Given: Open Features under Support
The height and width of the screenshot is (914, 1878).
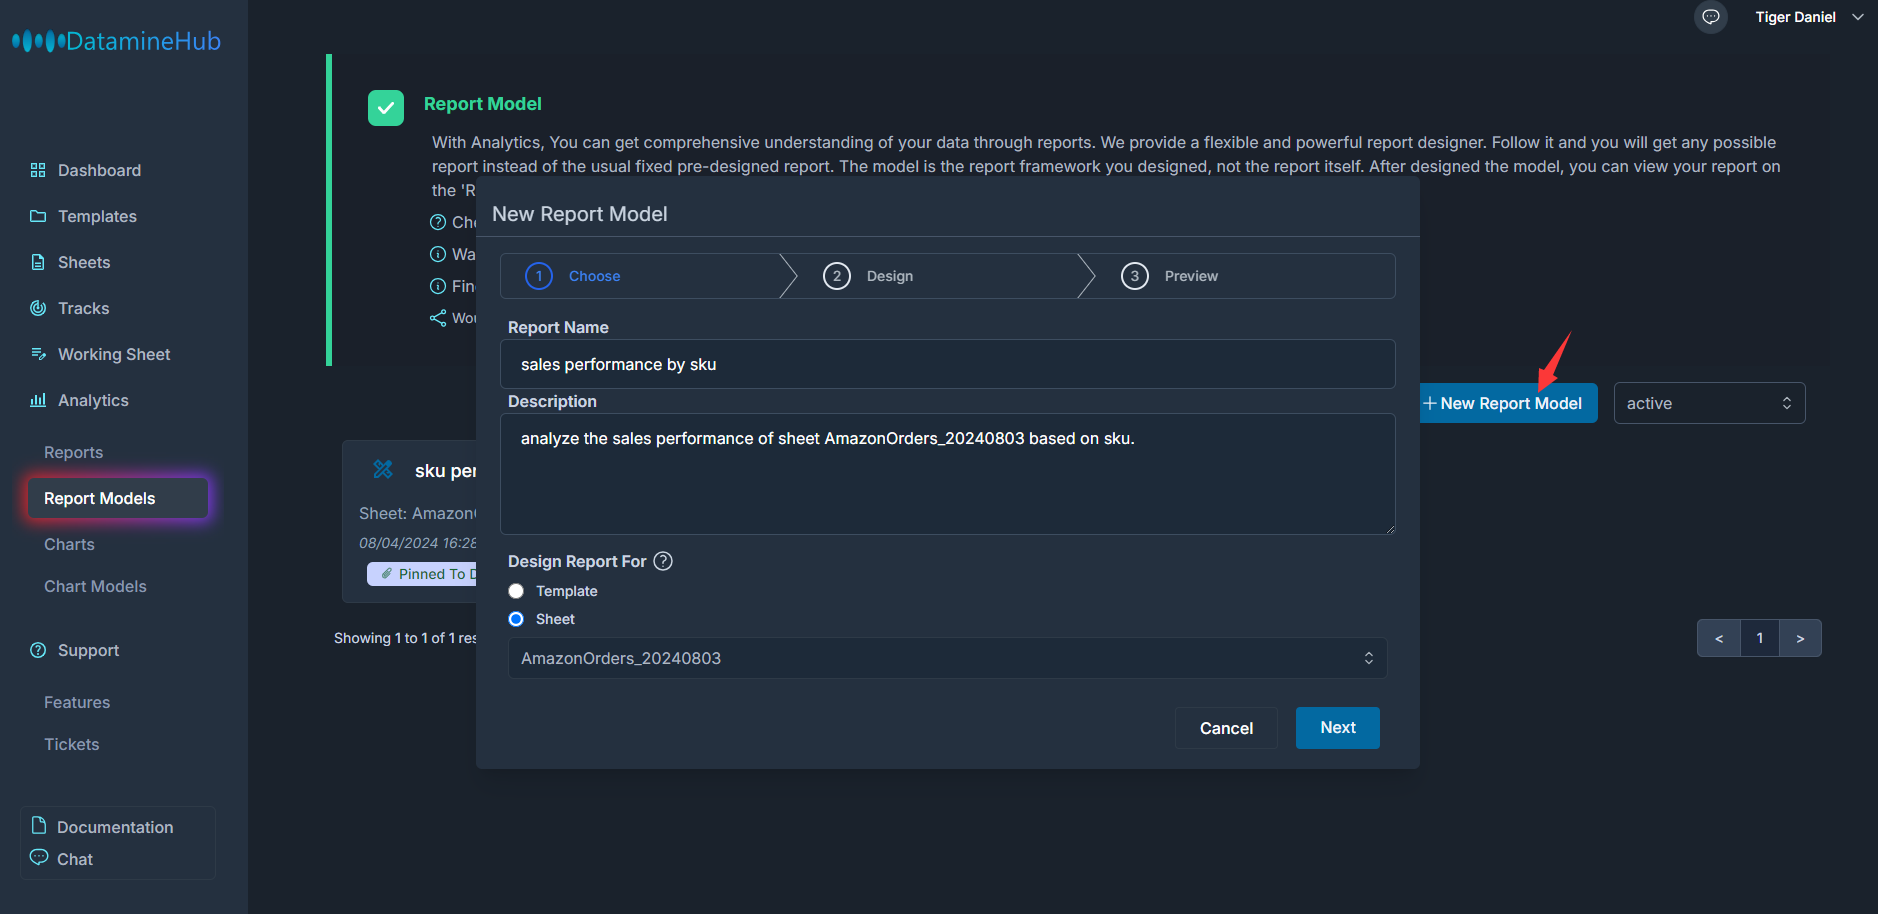Looking at the screenshot, I should (x=77, y=702).
